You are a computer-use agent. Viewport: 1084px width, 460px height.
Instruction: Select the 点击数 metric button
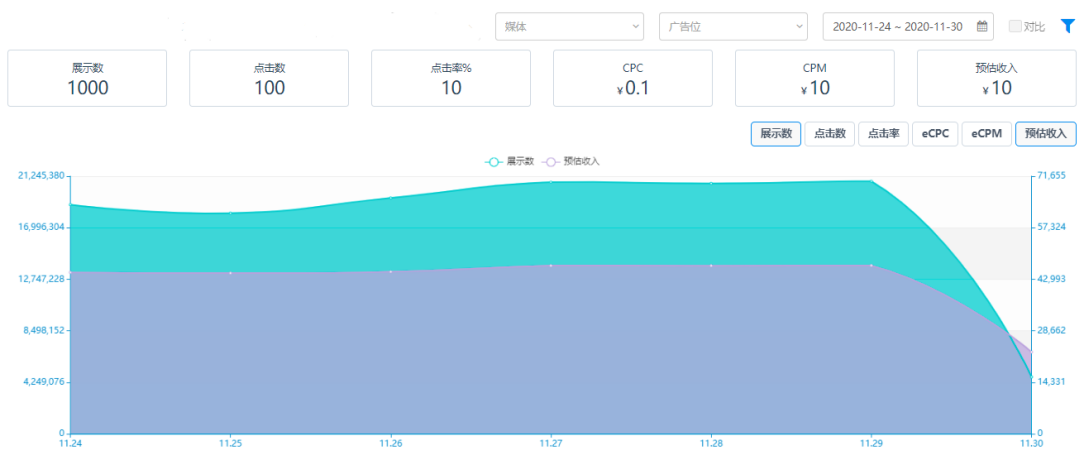pyautogui.click(x=829, y=134)
